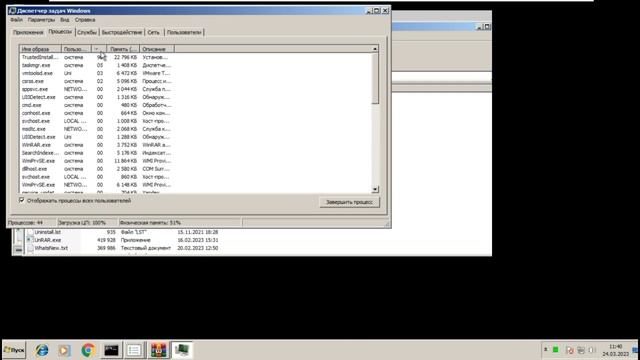Screen dimensions: 640x360
Task: Select the csrss.exe process row
Action: 196,81
